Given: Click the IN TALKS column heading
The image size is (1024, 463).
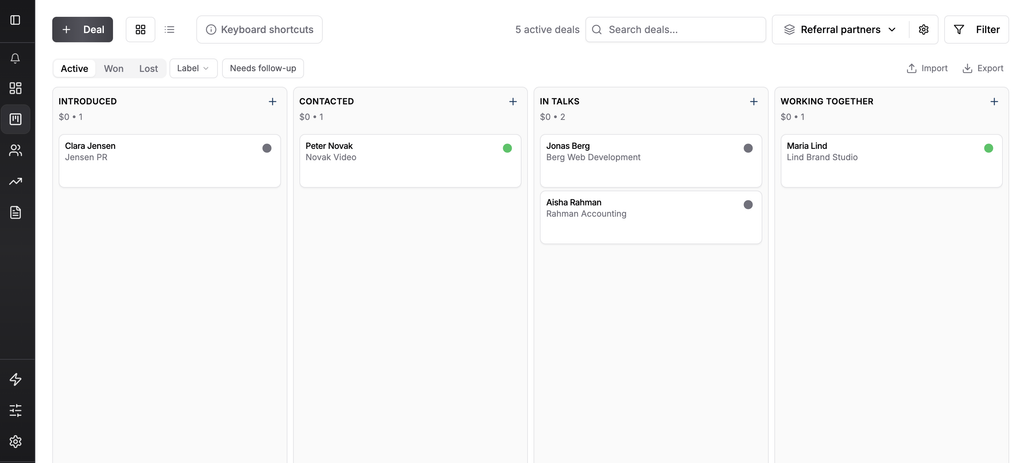Looking at the screenshot, I should [x=560, y=101].
